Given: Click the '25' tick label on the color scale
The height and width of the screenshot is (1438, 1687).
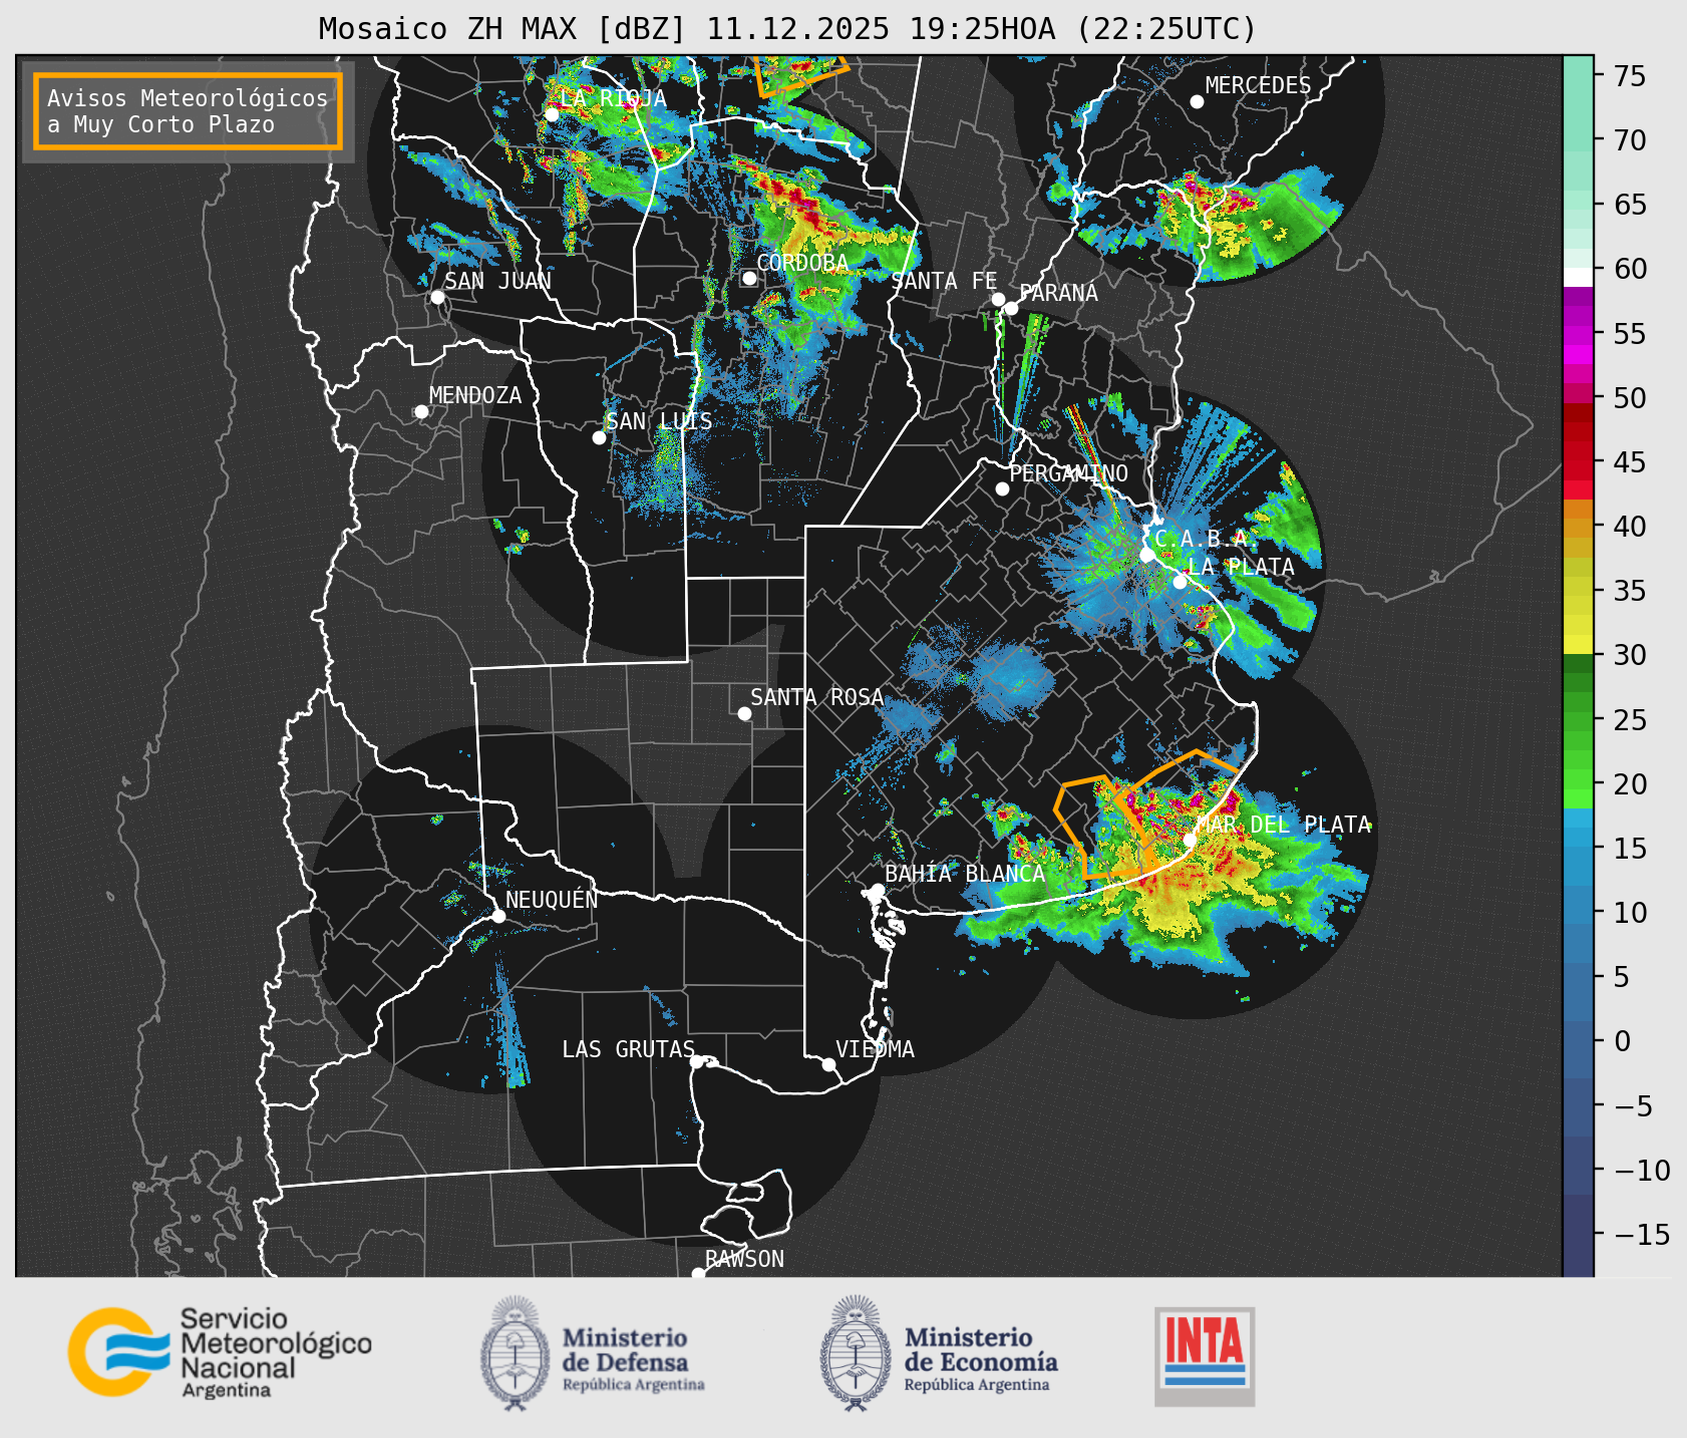Looking at the screenshot, I should click(1629, 720).
